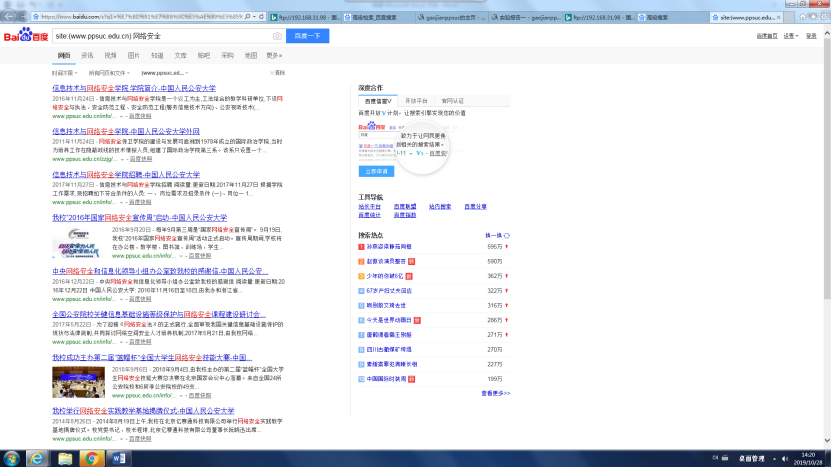
Task: Click 百度一下 search button
Action: (x=307, y=36)
